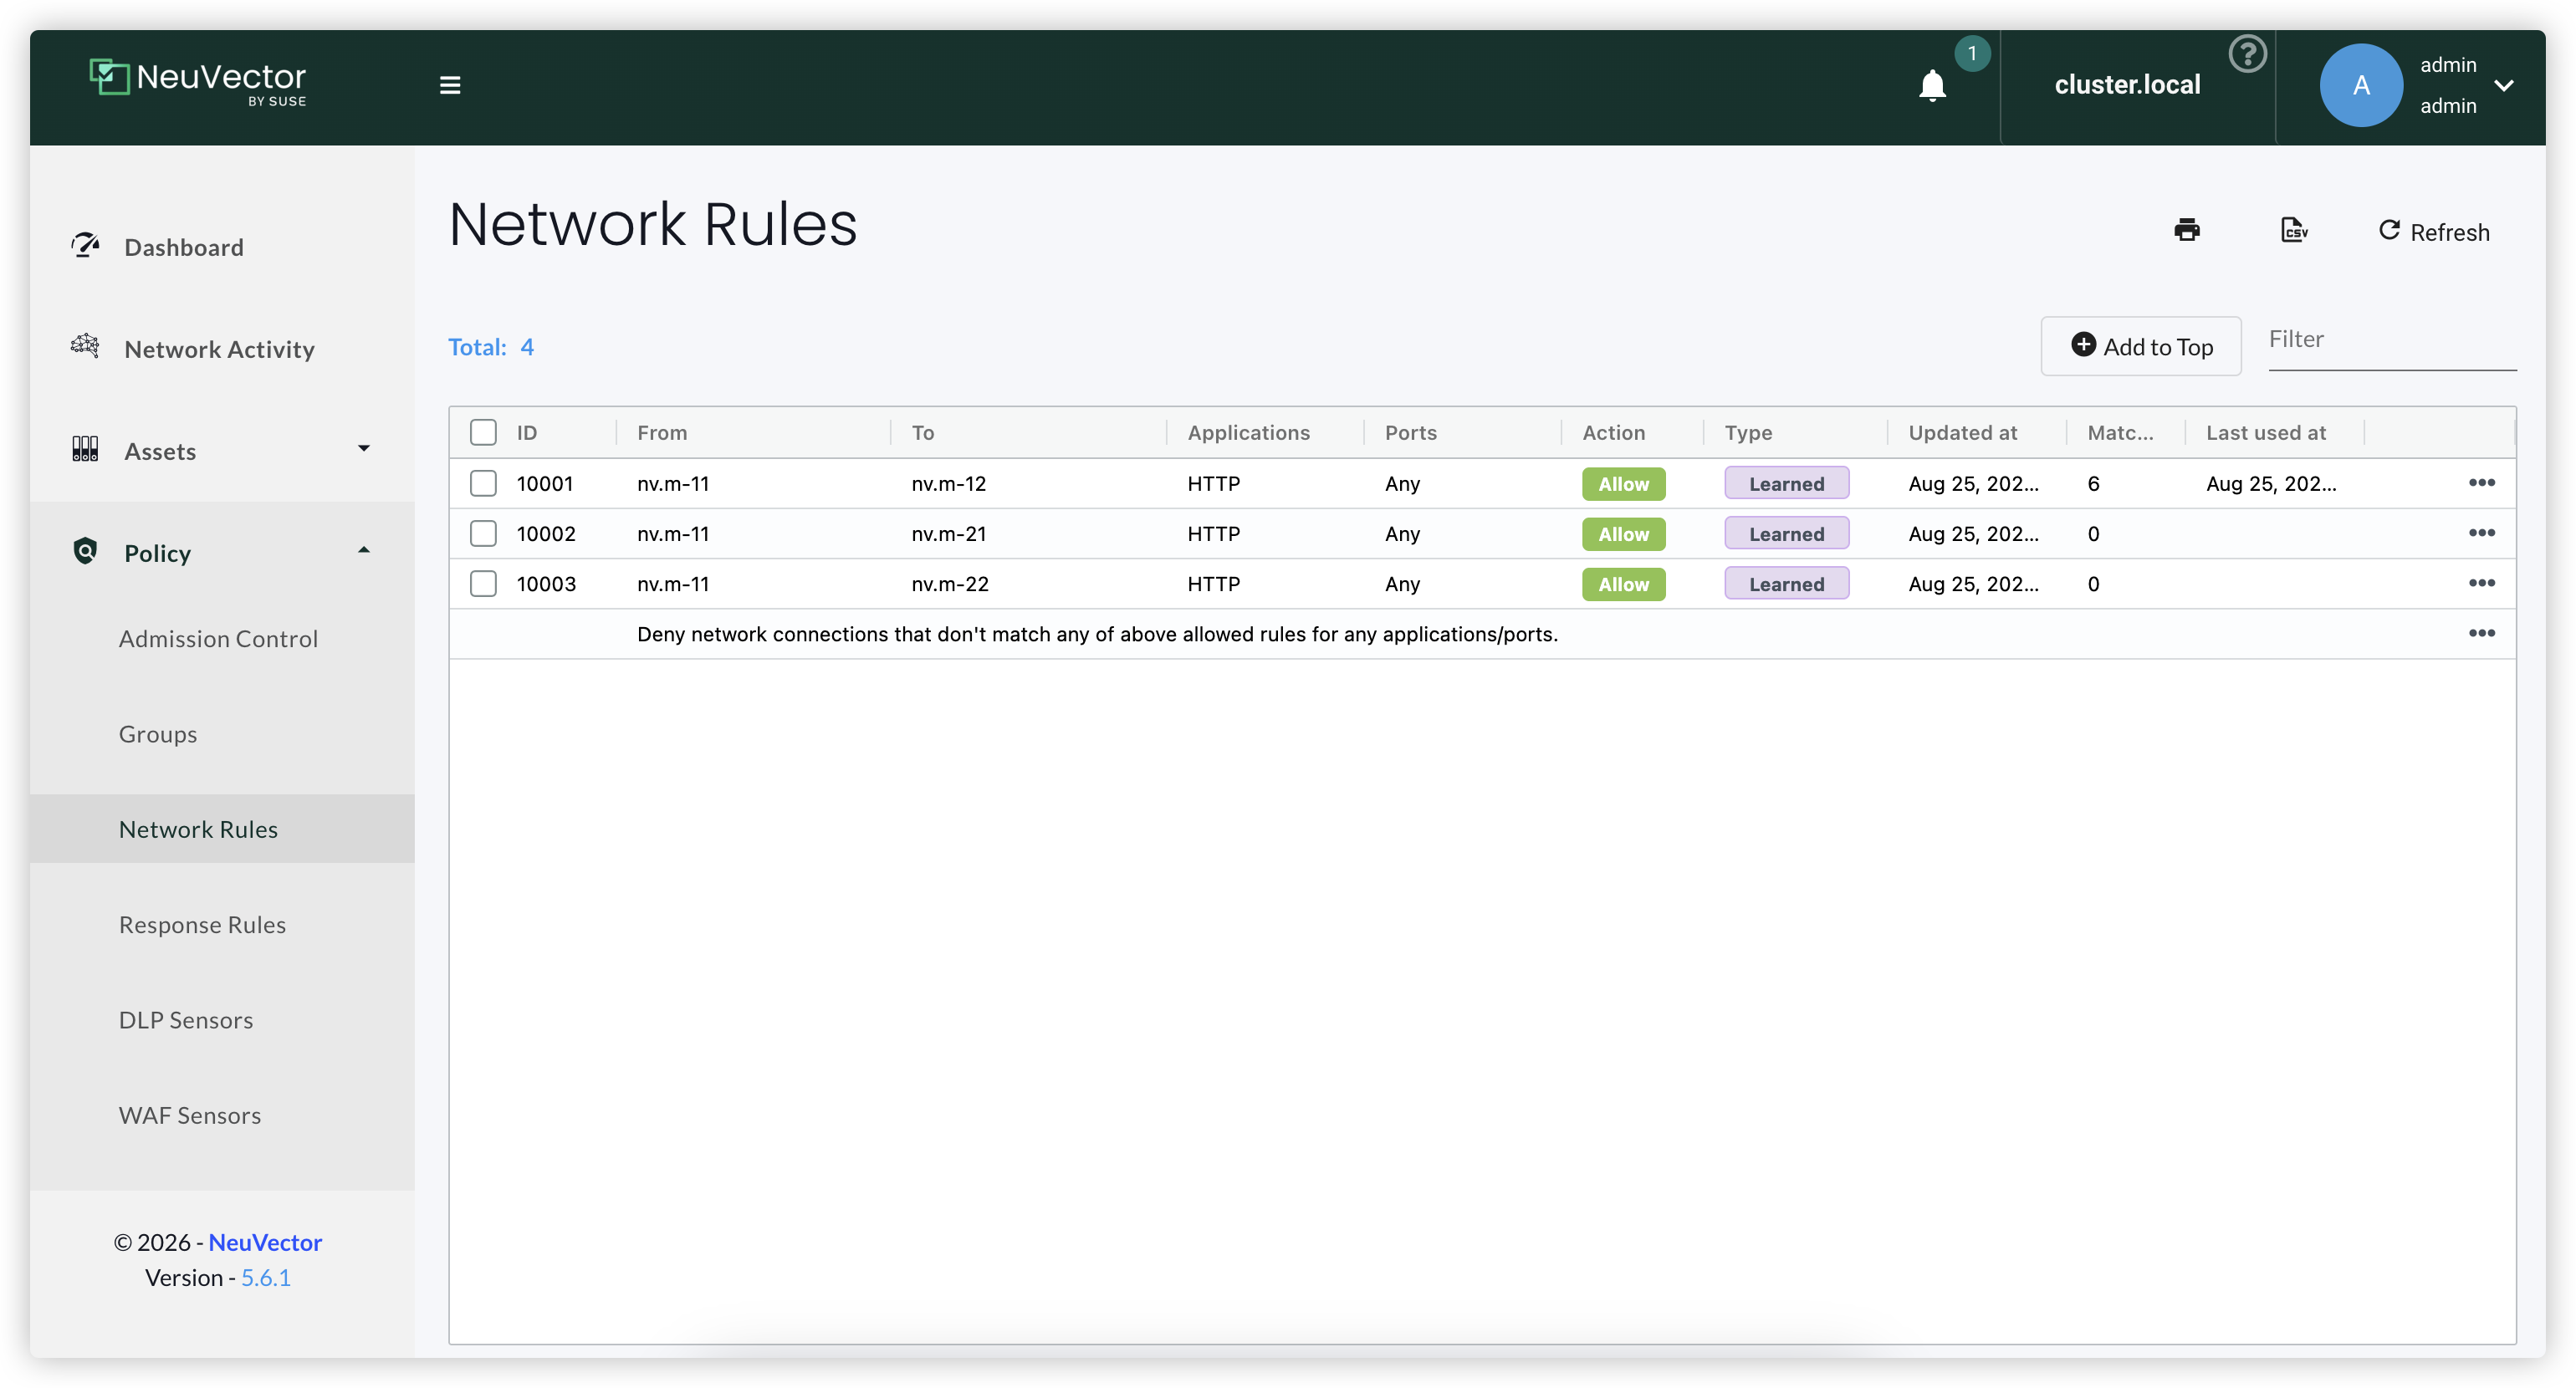Click the Network Activity graph icon
The width and height of the screenshot is (2576, 1388).
coord(85,346)
